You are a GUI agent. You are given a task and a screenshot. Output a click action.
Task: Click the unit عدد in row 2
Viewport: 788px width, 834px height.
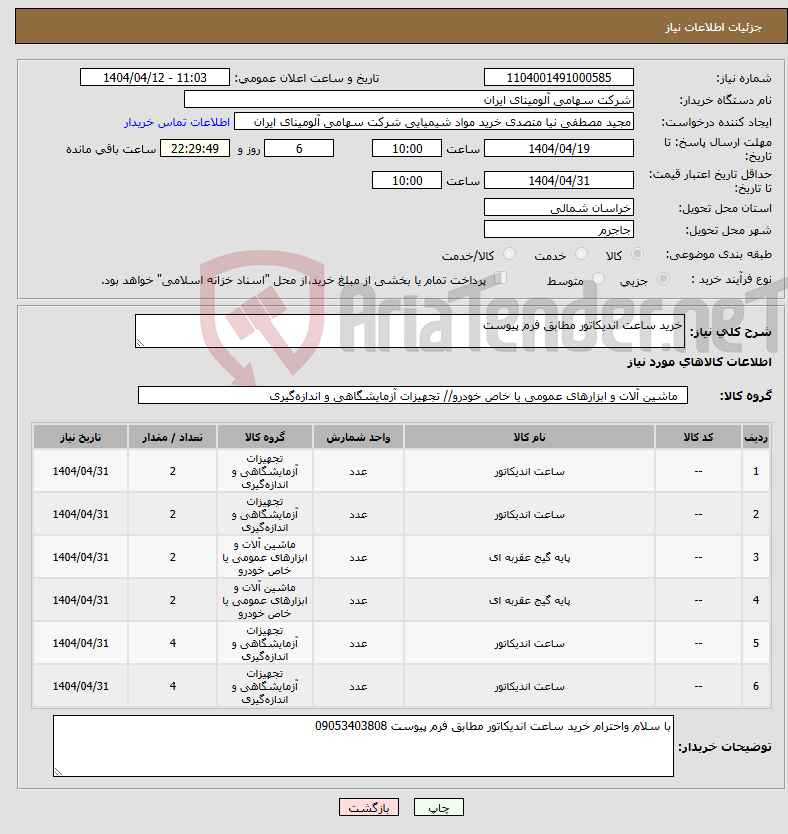pyautogui.click(x=358, y=515)
